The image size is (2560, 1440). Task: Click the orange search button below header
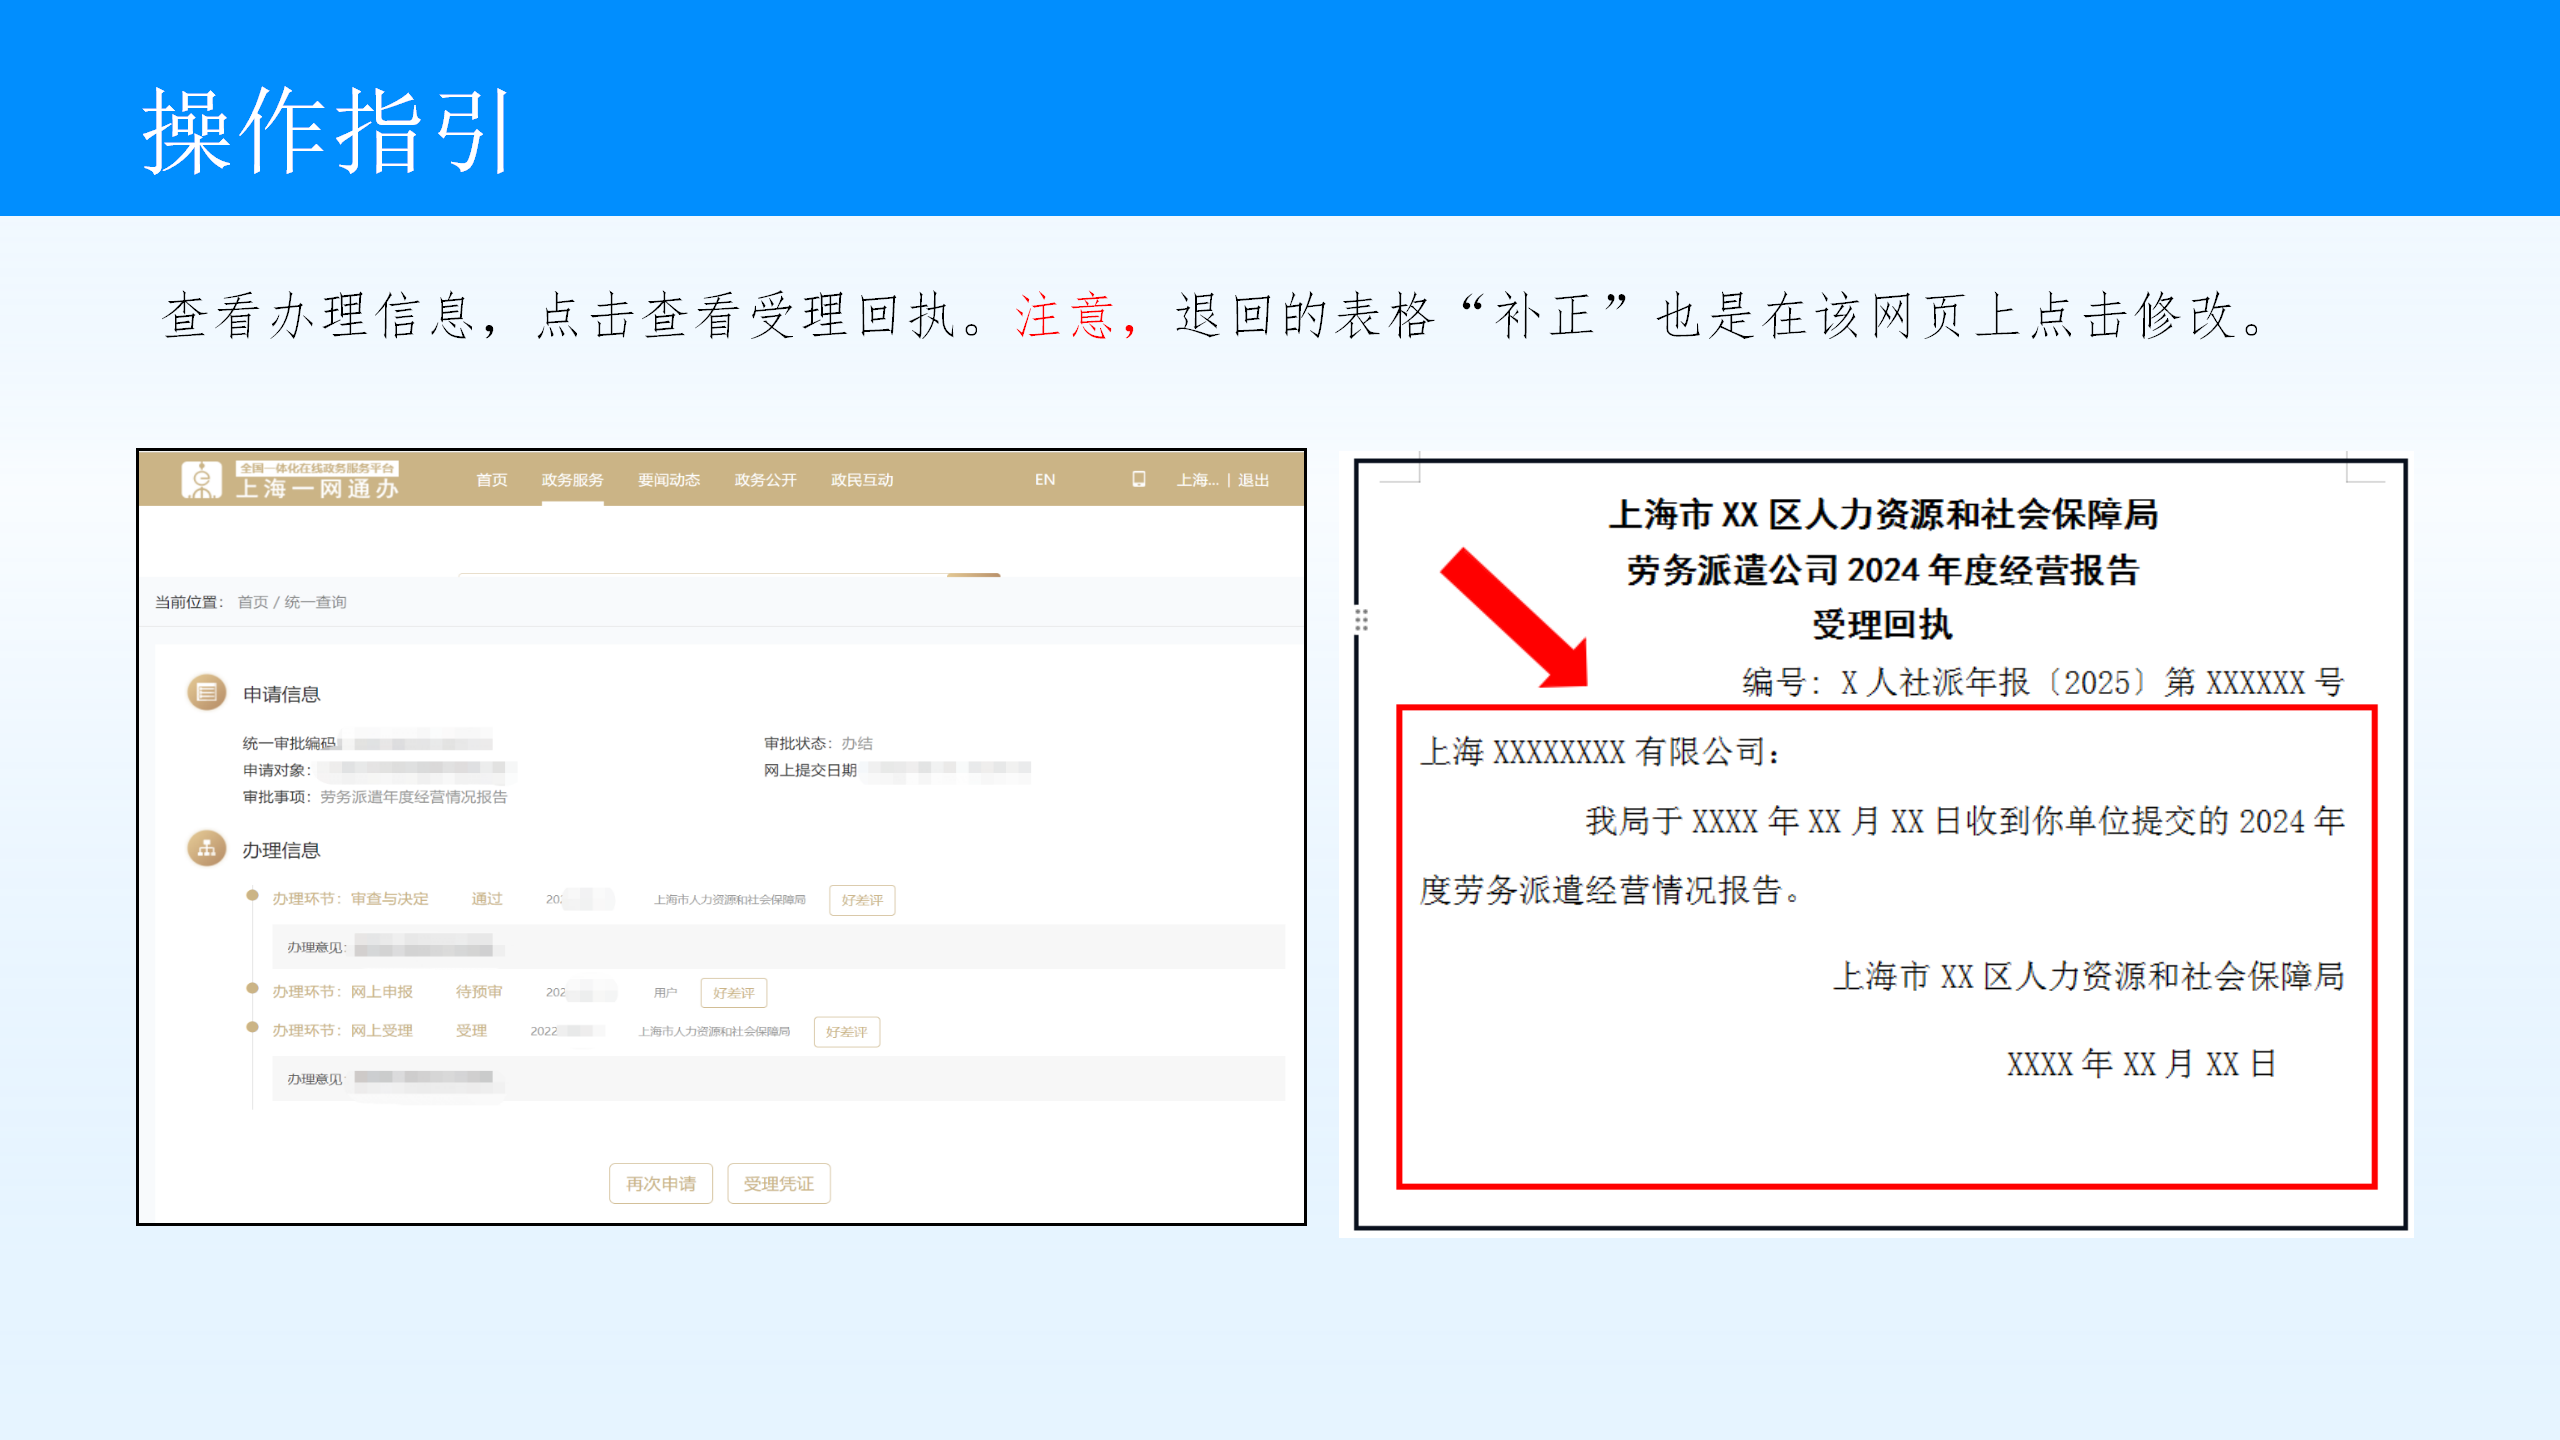tap(973, 576)
